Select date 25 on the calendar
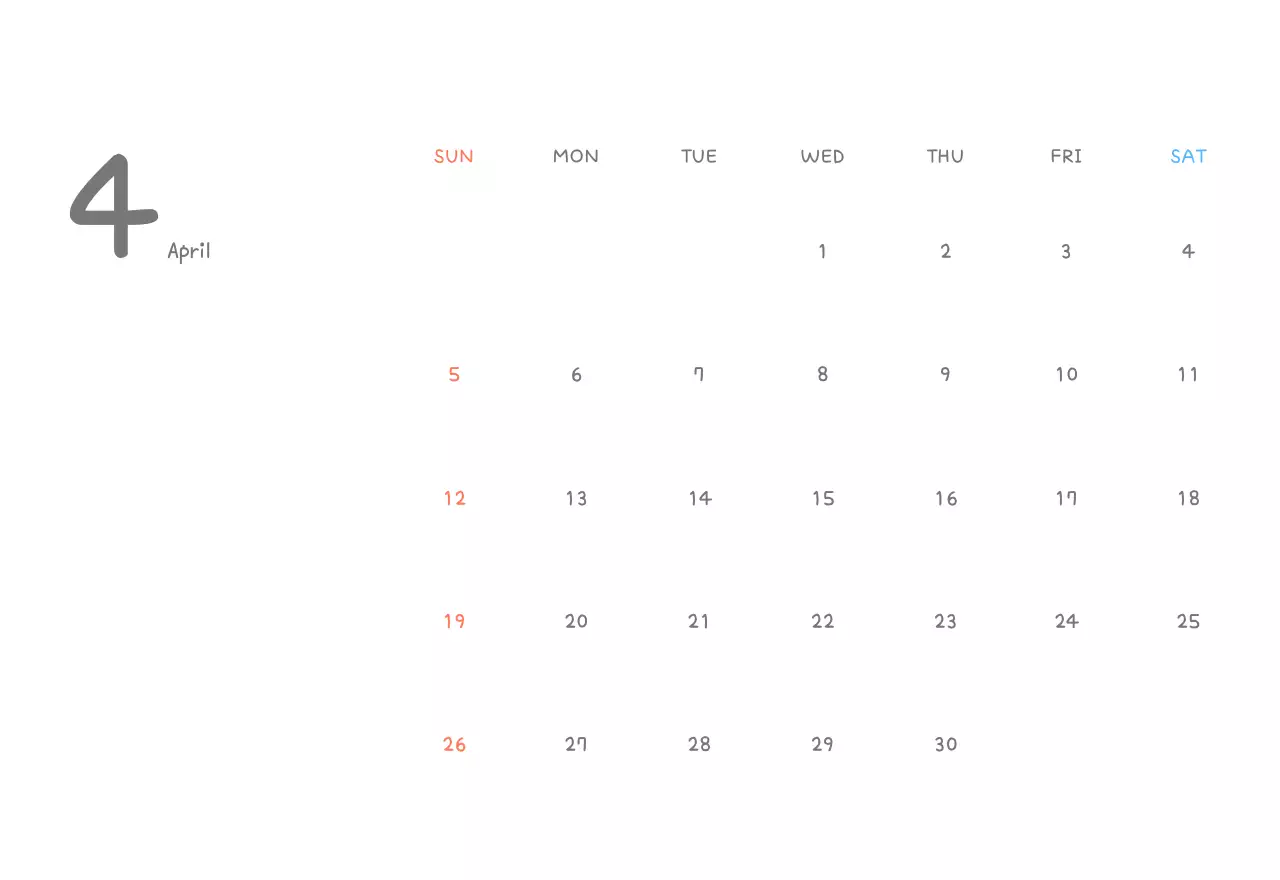 [x=1188, y=621]
